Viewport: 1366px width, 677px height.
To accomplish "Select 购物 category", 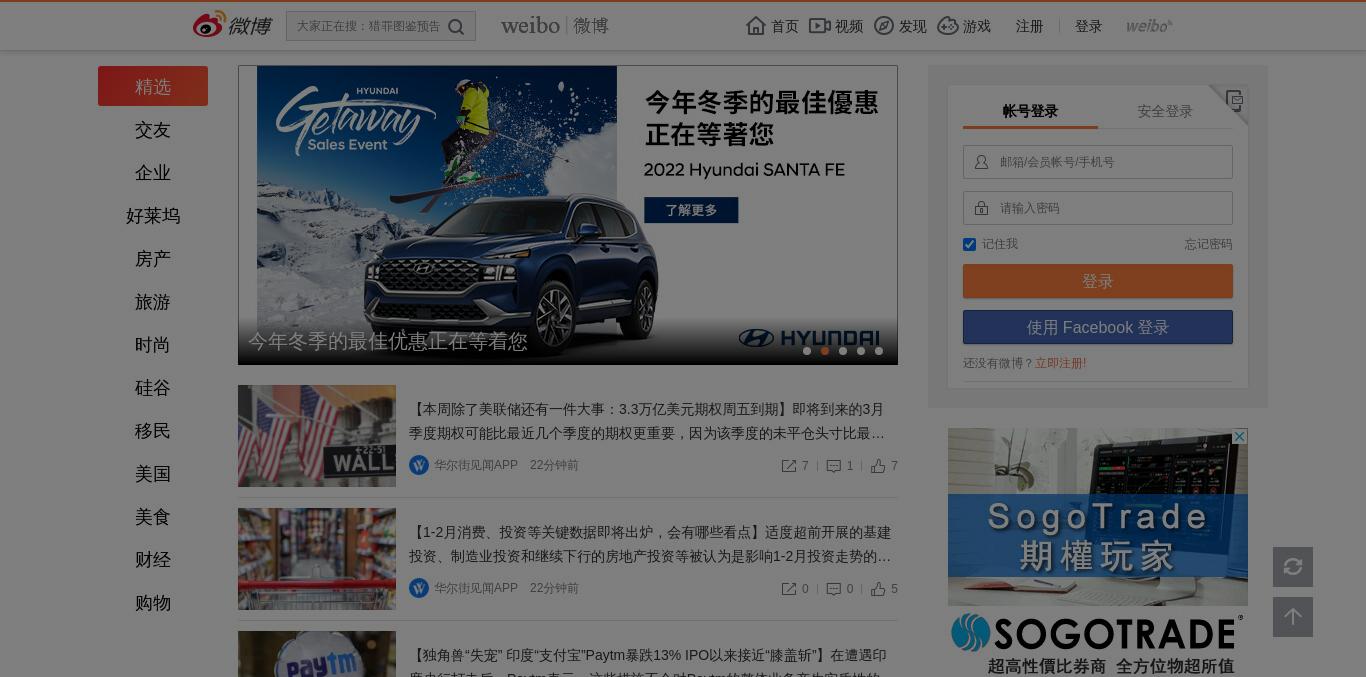I will 153,603.
